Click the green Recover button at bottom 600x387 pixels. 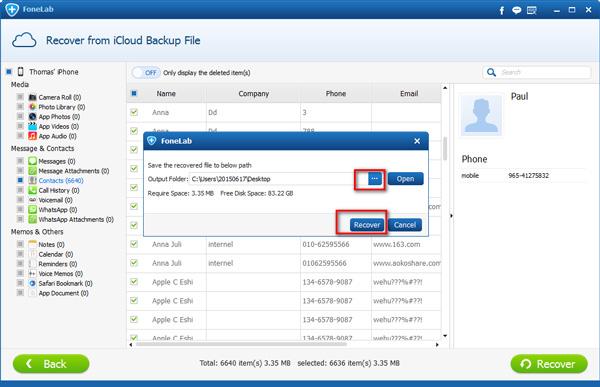coord(549,364)
